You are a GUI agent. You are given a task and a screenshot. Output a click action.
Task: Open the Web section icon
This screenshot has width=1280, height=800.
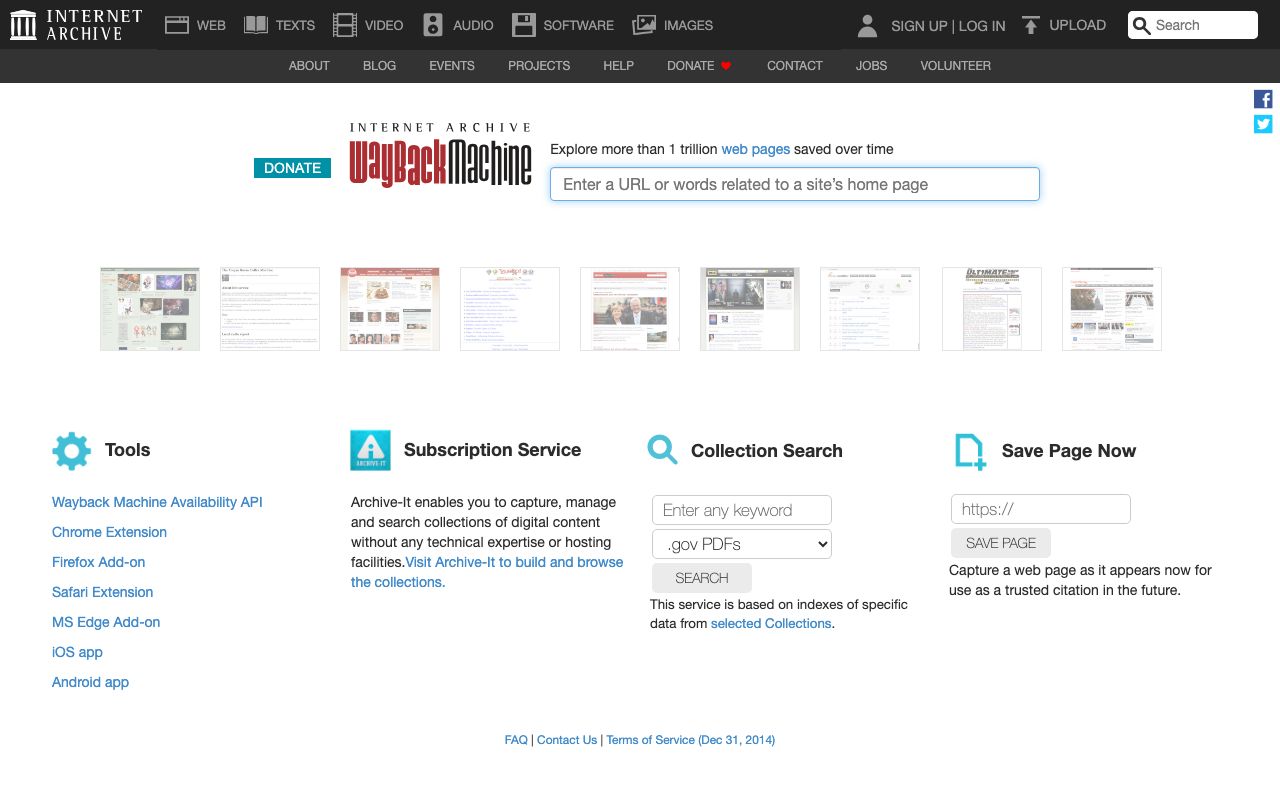(177, 25)
